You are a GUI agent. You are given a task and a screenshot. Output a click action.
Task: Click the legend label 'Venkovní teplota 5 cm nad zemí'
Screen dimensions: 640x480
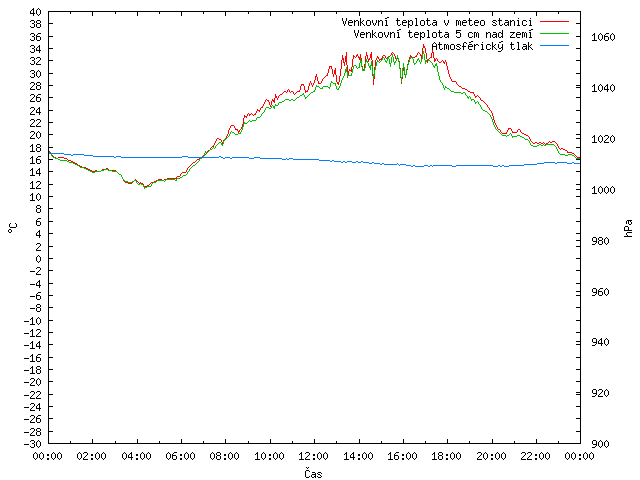[443, 34]
